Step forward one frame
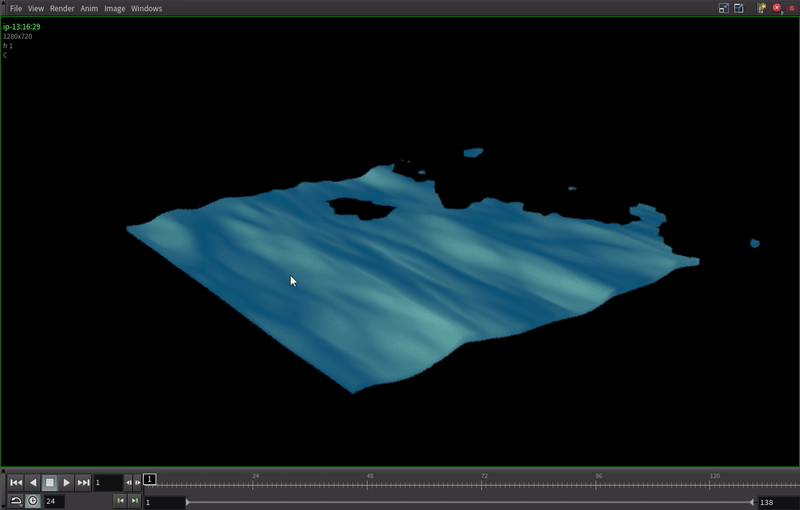The image size is (800, 510). [138, 483]
